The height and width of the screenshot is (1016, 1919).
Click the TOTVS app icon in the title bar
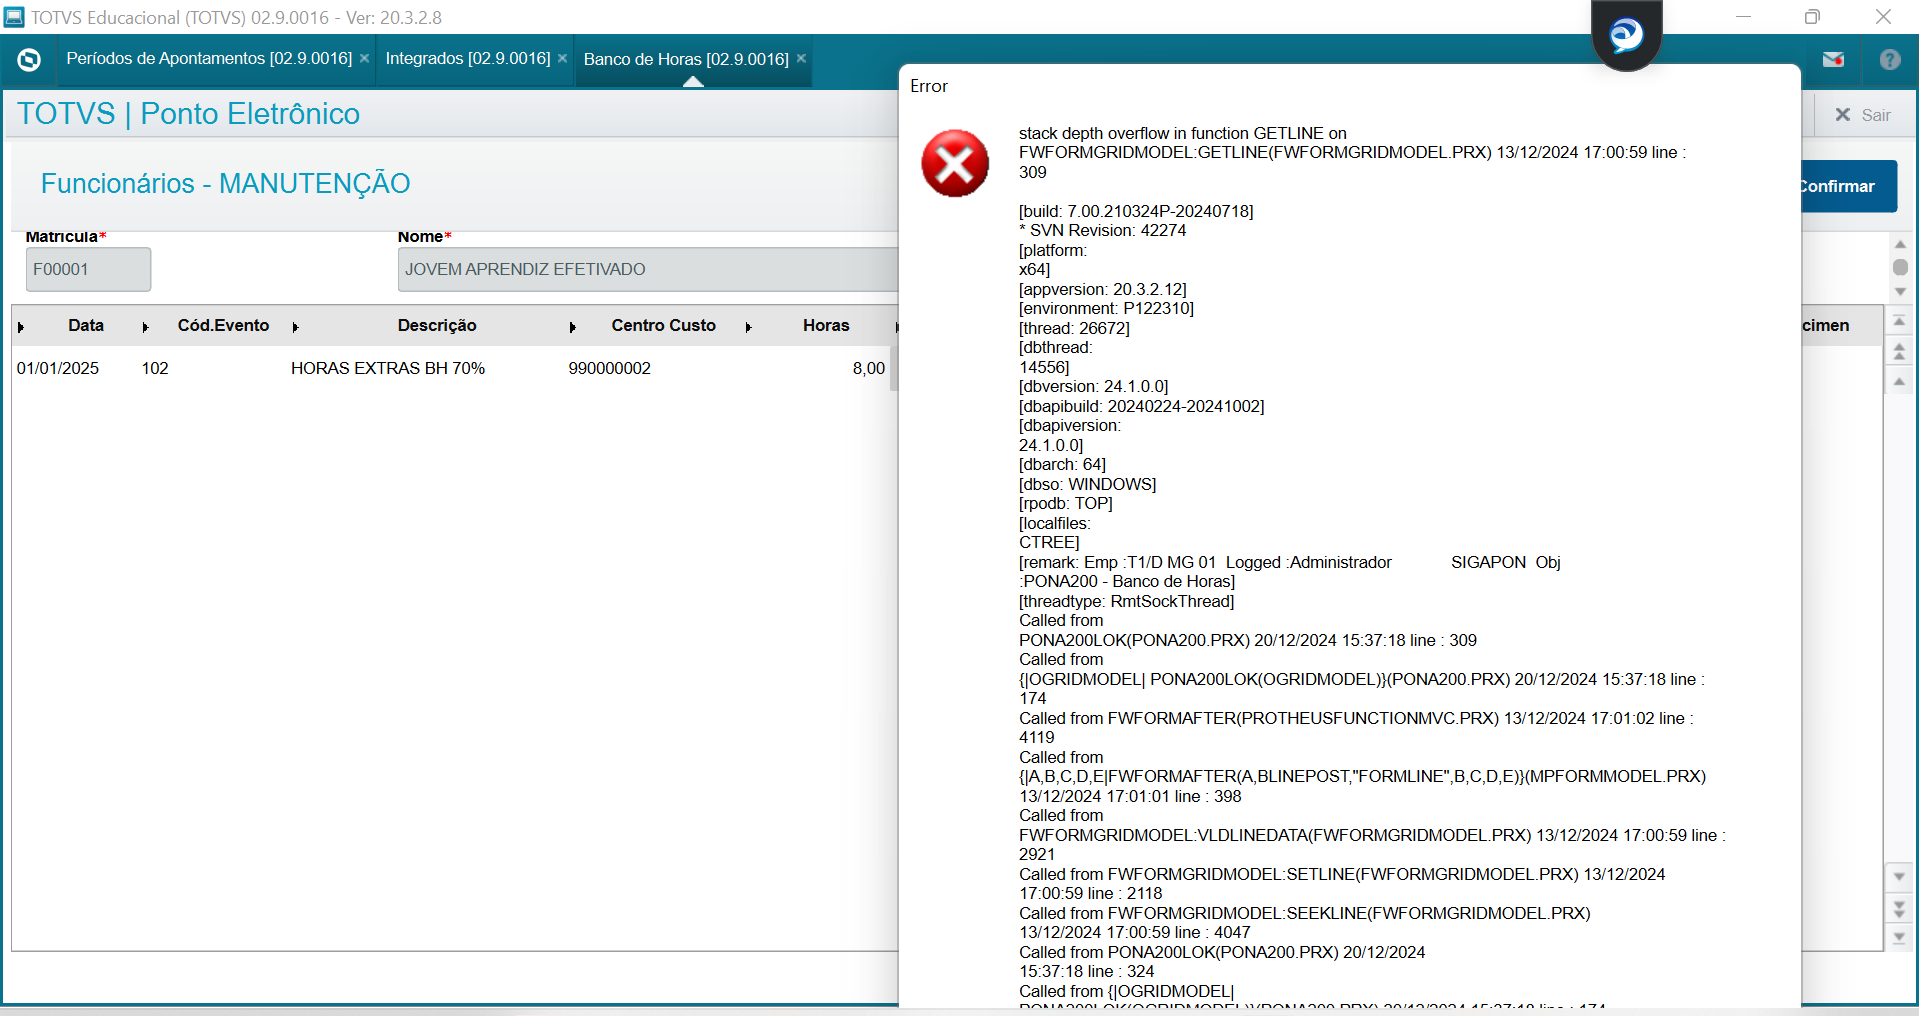[x=14, y=17]
